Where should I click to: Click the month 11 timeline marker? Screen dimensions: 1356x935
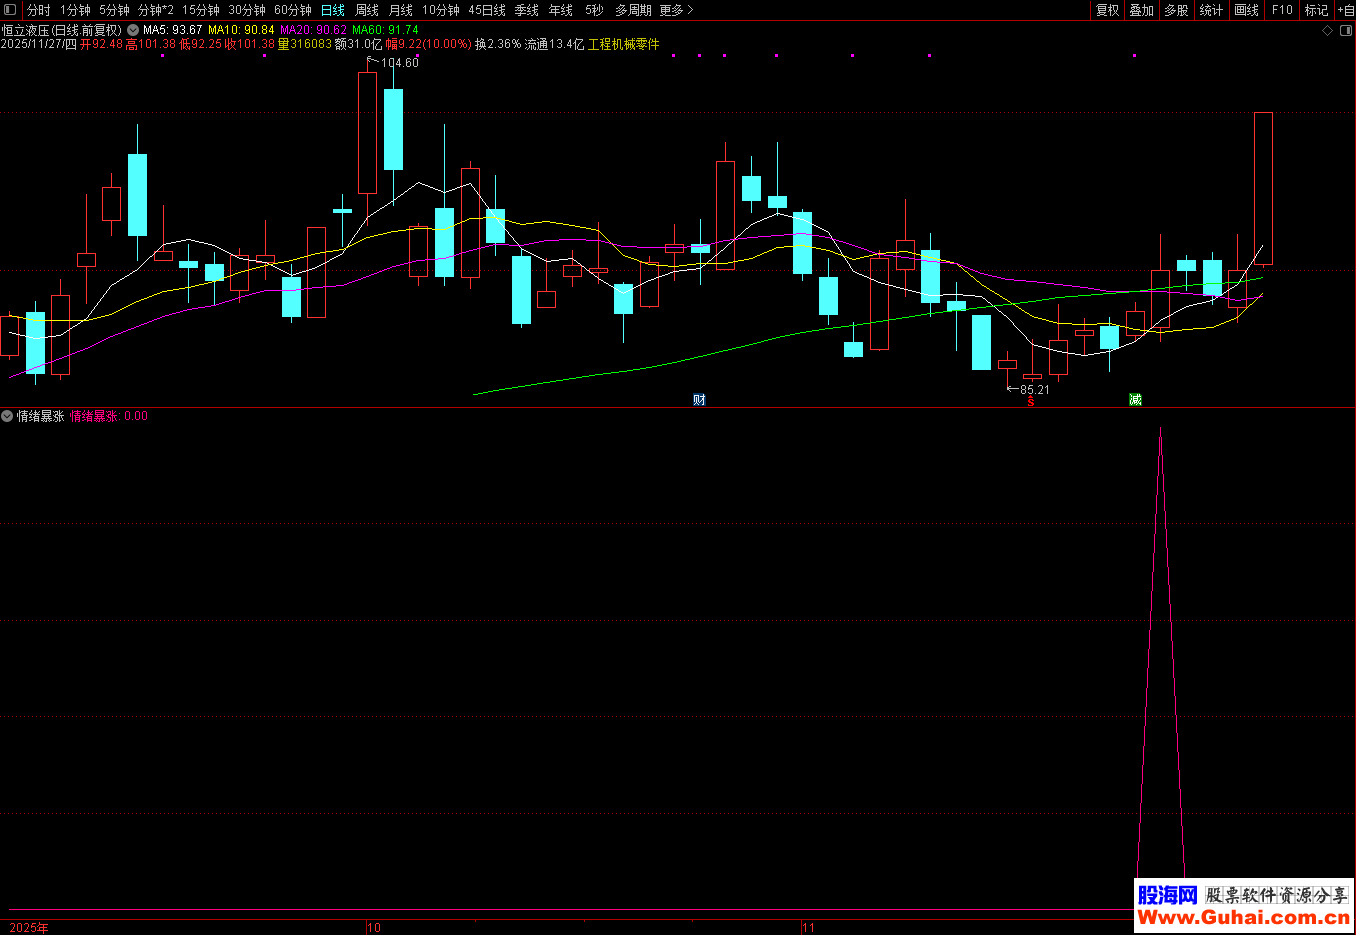(808, 927)
